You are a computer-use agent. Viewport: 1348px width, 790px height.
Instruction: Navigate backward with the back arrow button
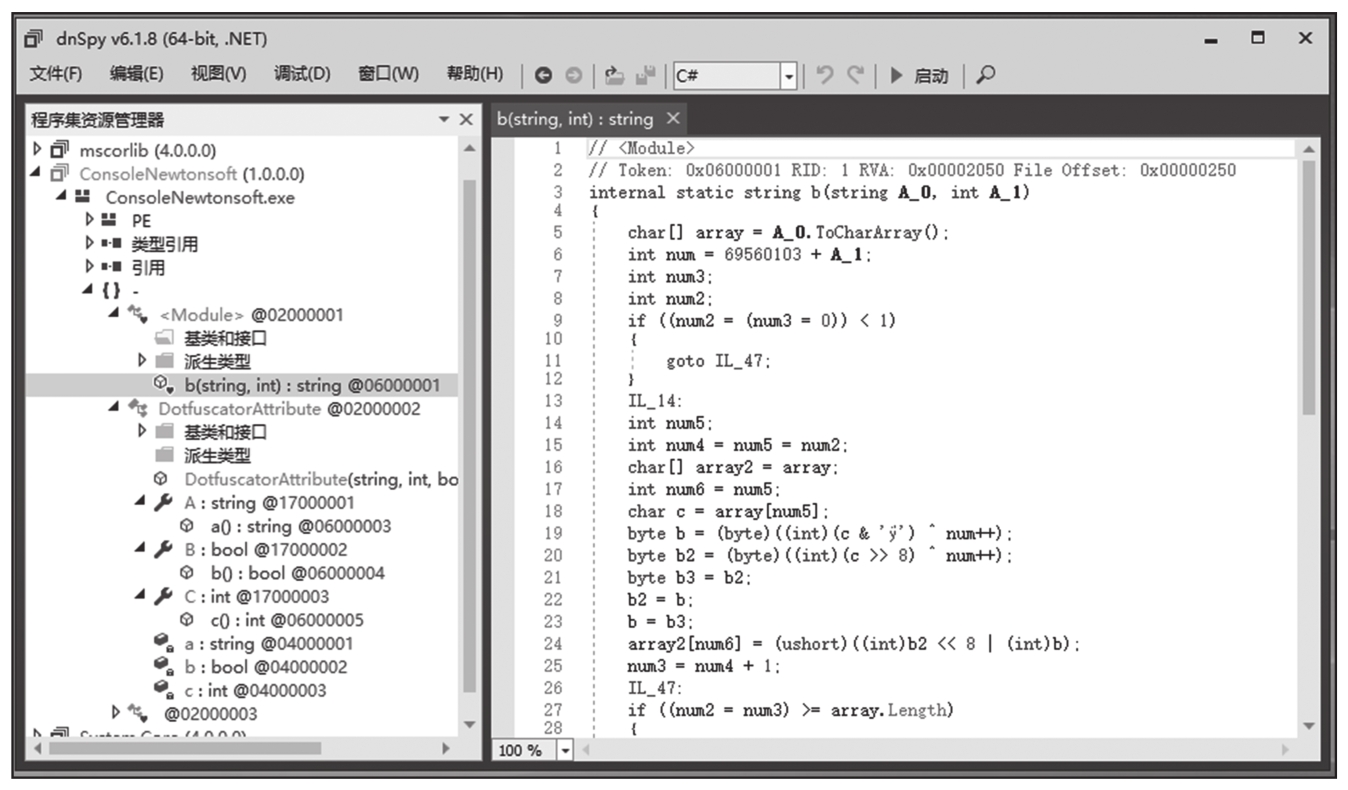click(543, 75)
